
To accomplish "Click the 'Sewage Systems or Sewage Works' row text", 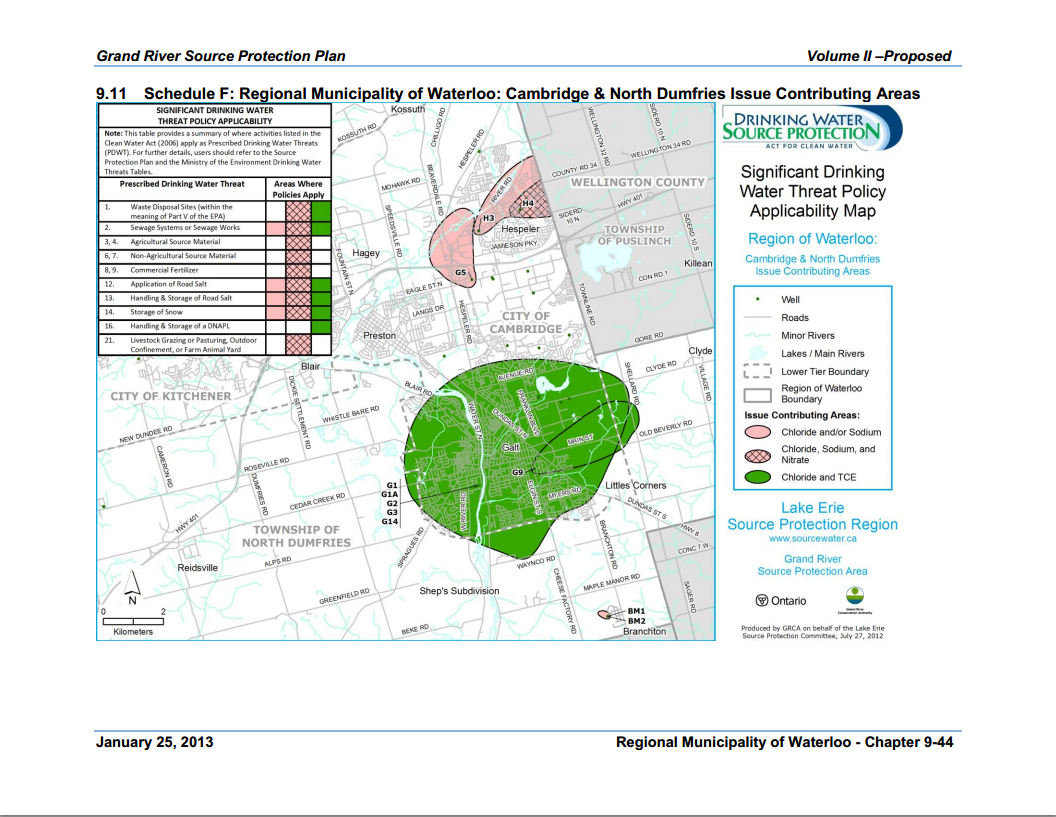I will click(185, 228).
